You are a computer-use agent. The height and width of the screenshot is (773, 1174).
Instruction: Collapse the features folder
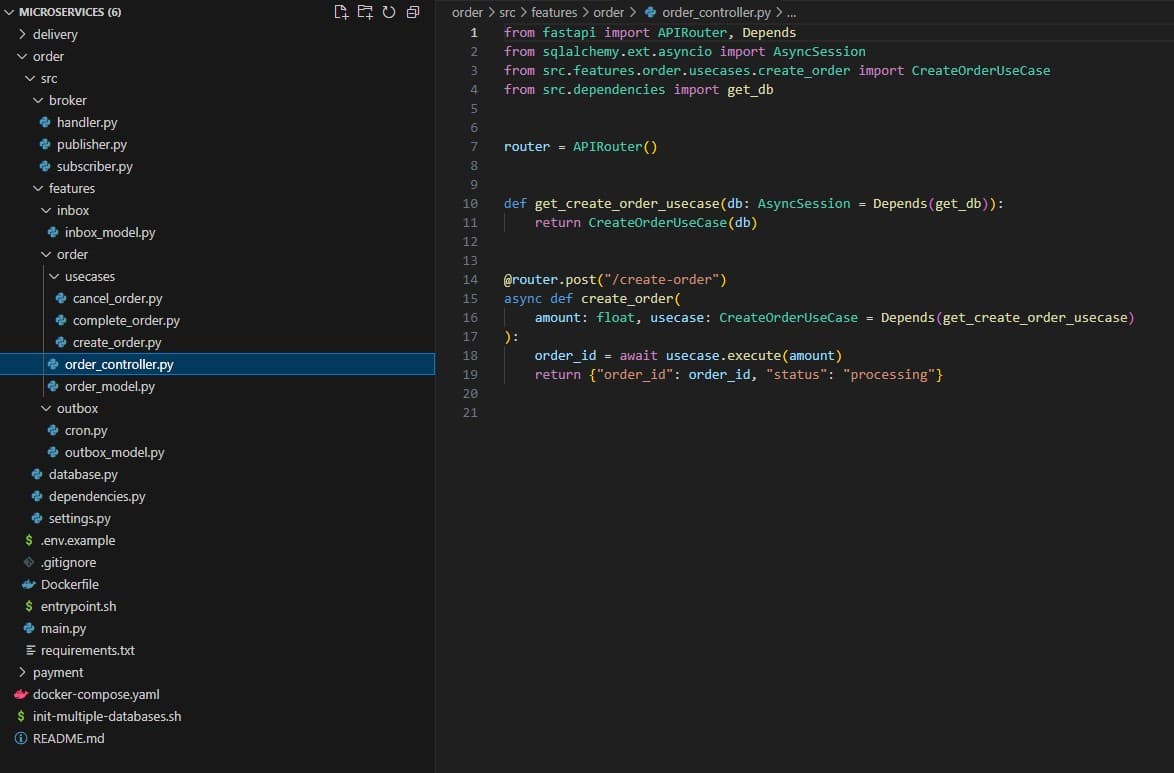click(38, 188)
